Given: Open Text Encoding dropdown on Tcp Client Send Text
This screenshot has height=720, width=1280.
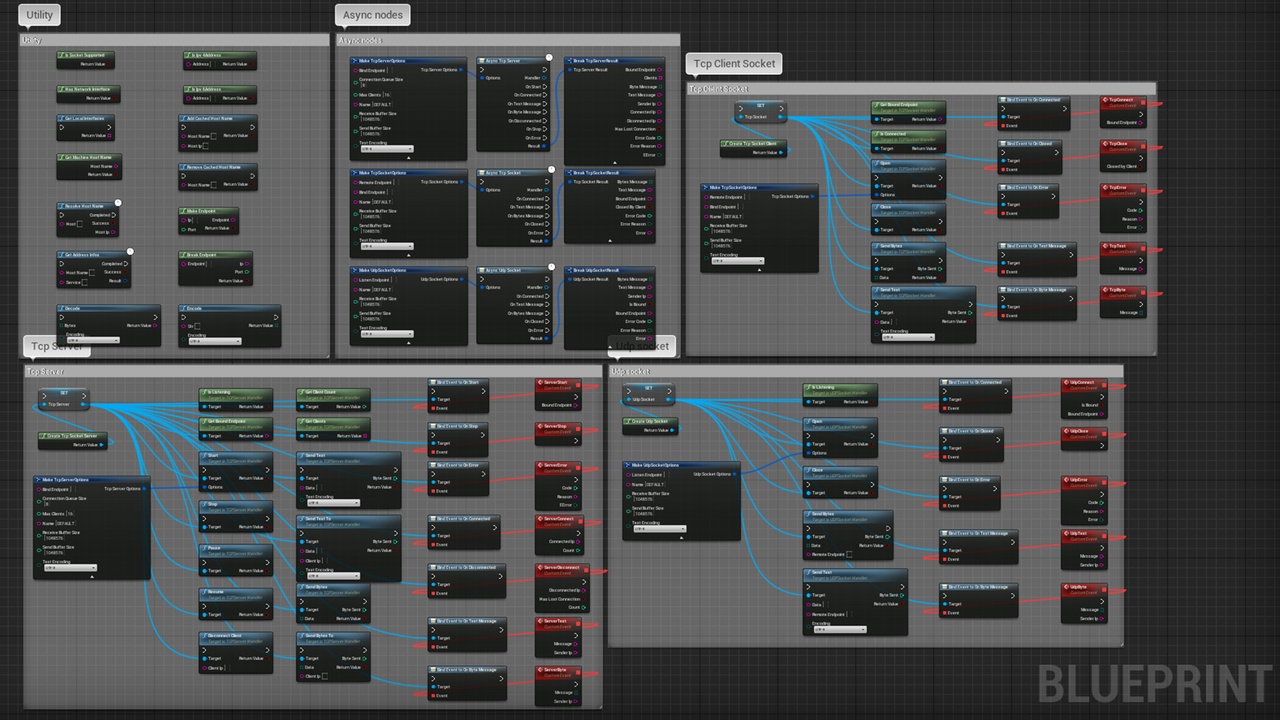Looking at the screenshot, I should coord(907,337).
